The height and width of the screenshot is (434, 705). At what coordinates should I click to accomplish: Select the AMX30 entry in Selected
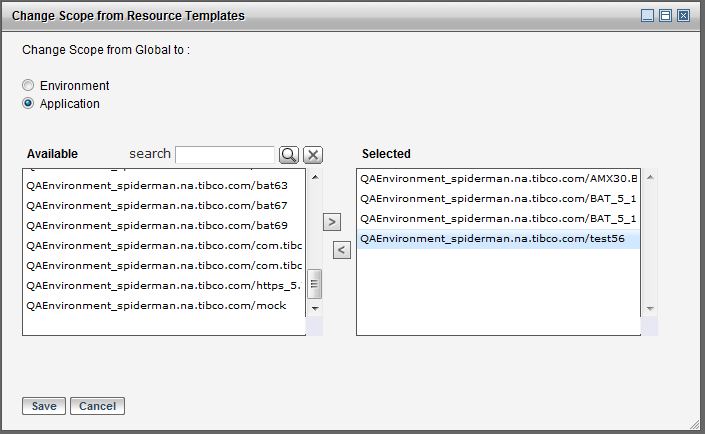[x=498, y=178]
